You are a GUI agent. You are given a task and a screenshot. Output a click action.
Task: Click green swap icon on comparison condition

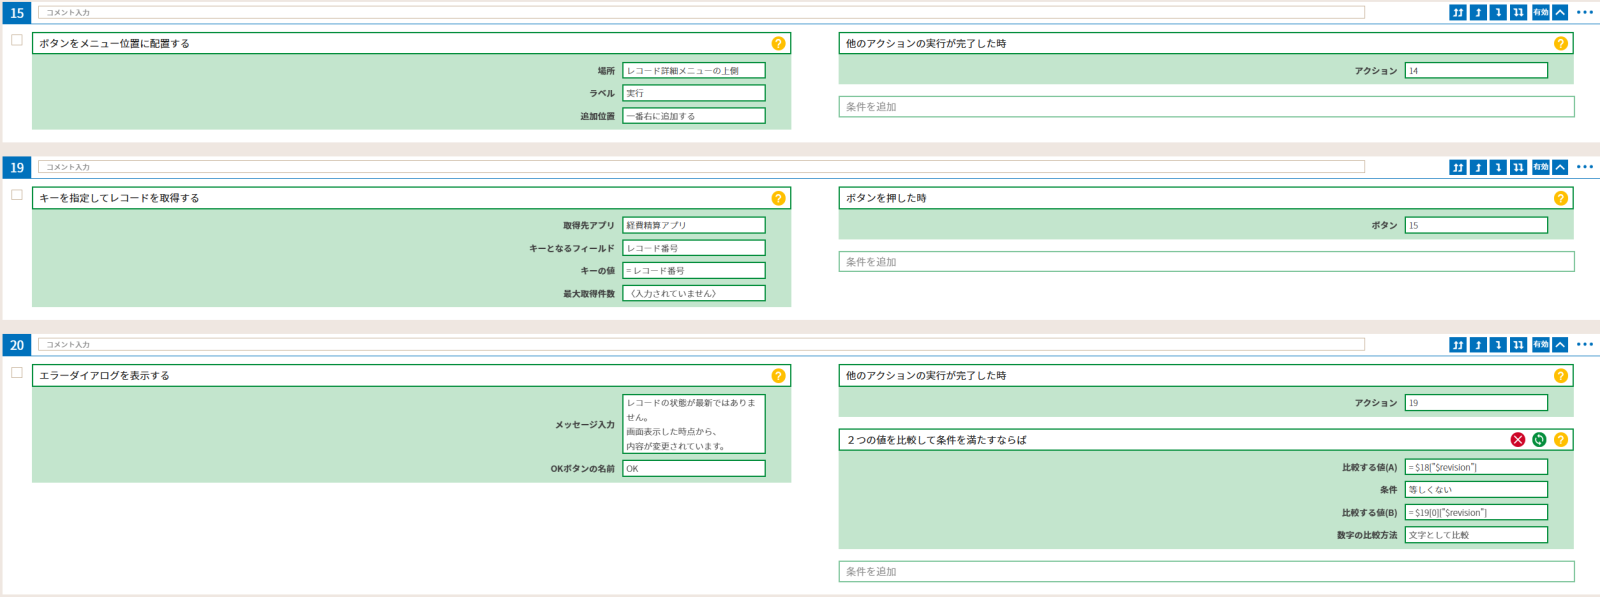[1539, 440]
